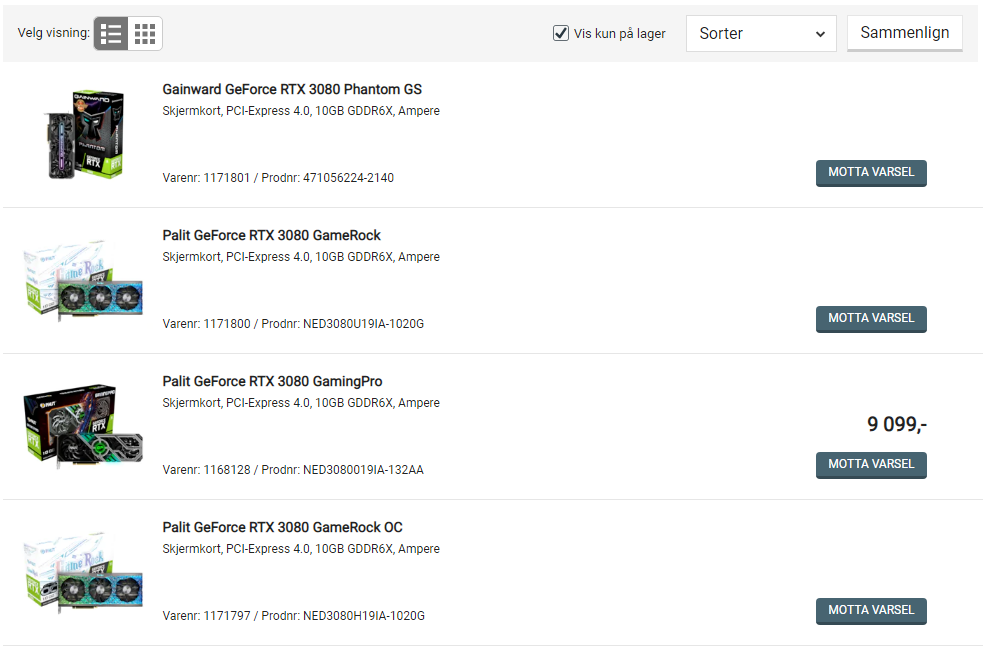The height and width of the screenshot is (651, 990).
Task: Click MOTTA VARSEL for Palit GameRock OC
Action: pos(871,611)
